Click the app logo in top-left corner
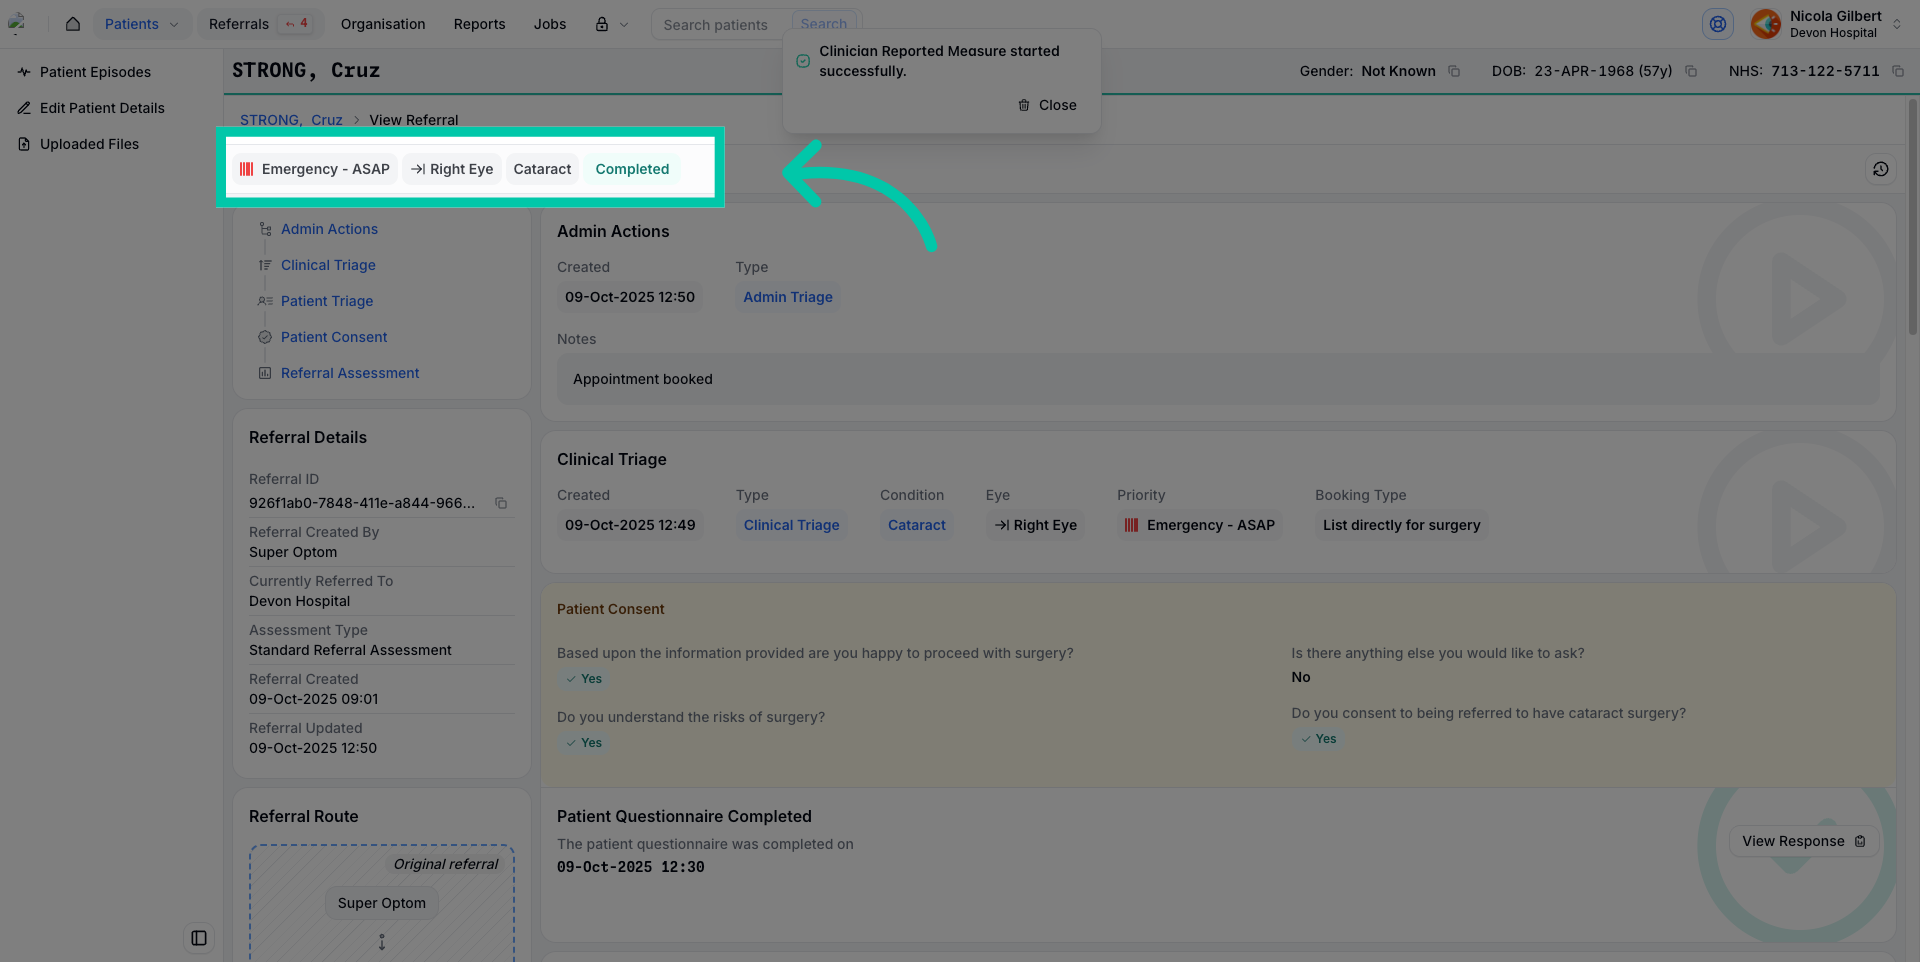 [17, 24]
